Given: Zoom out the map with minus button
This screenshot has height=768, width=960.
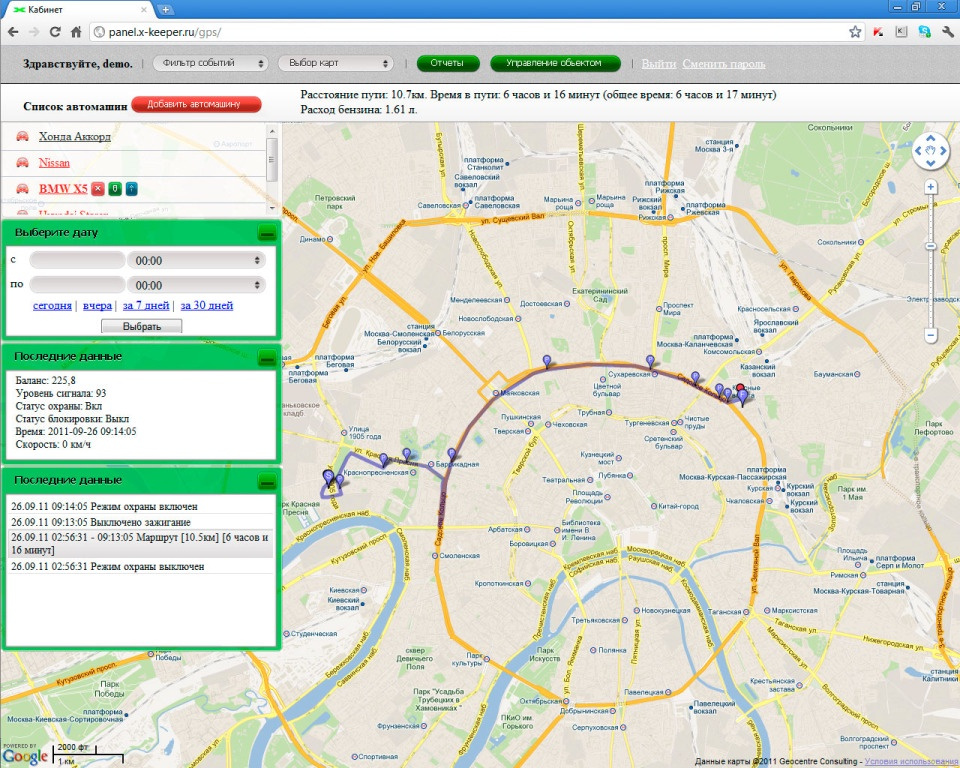Looking at the screenshot, I should (x=931, y=336).
